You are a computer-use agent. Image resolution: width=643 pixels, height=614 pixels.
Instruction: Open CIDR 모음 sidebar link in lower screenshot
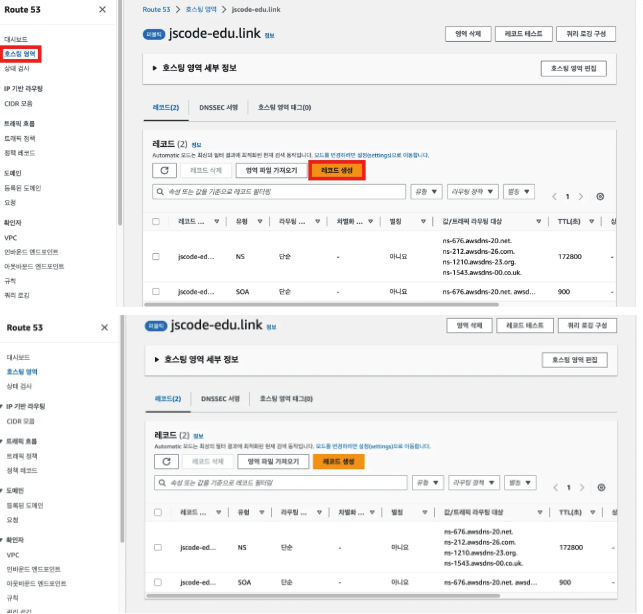click(21, 421)
